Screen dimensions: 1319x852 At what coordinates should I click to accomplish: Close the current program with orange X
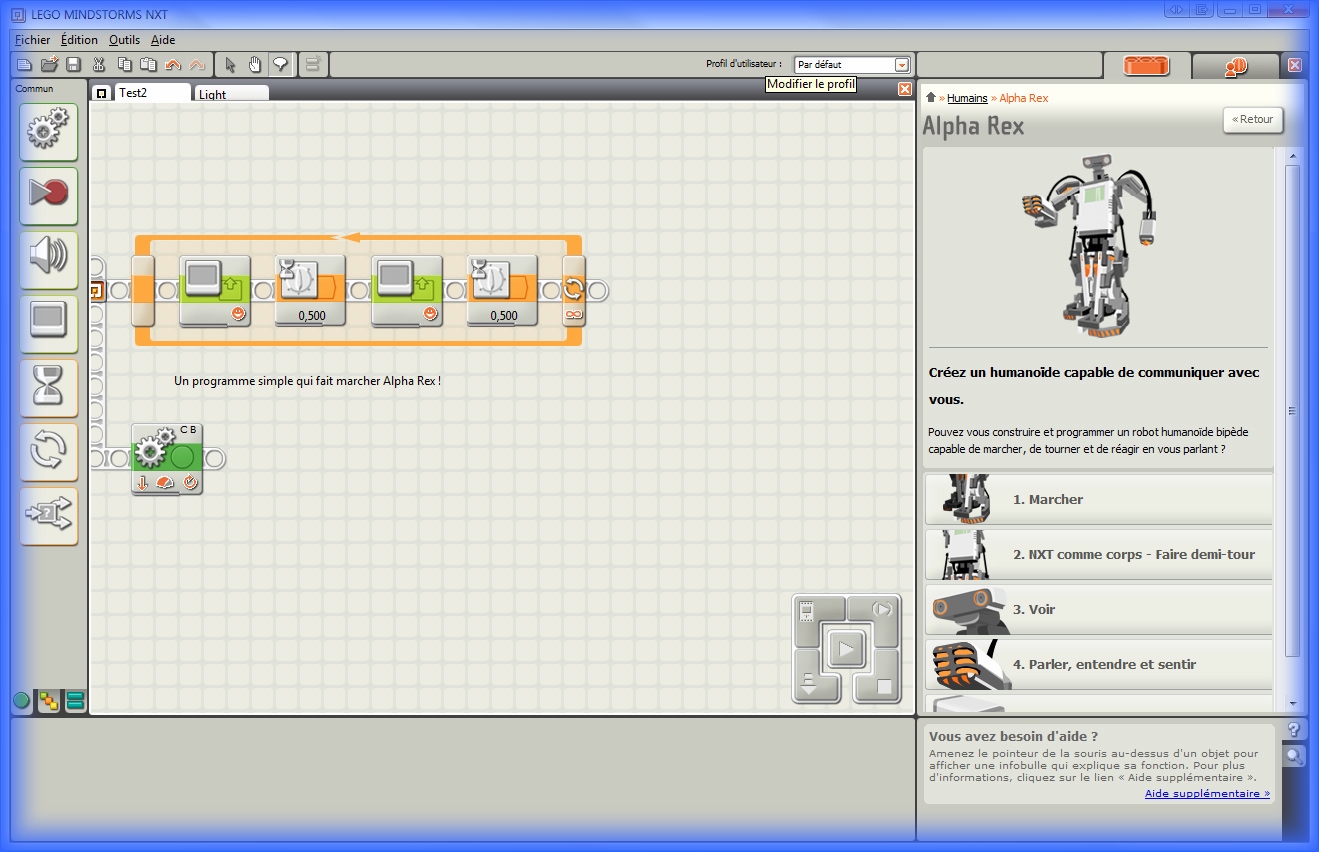(905, 89)
